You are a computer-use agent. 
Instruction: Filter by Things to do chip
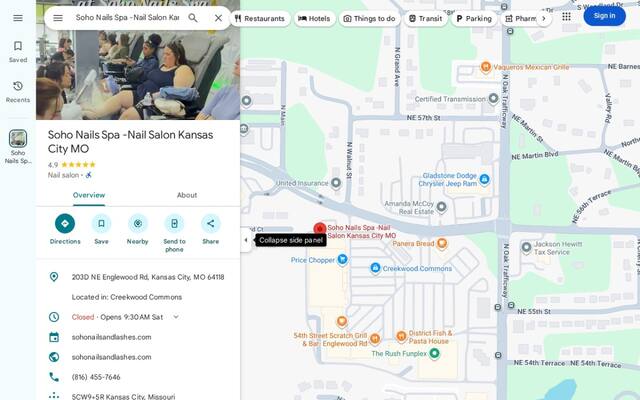pyautogui.click(x=369, y=18)
